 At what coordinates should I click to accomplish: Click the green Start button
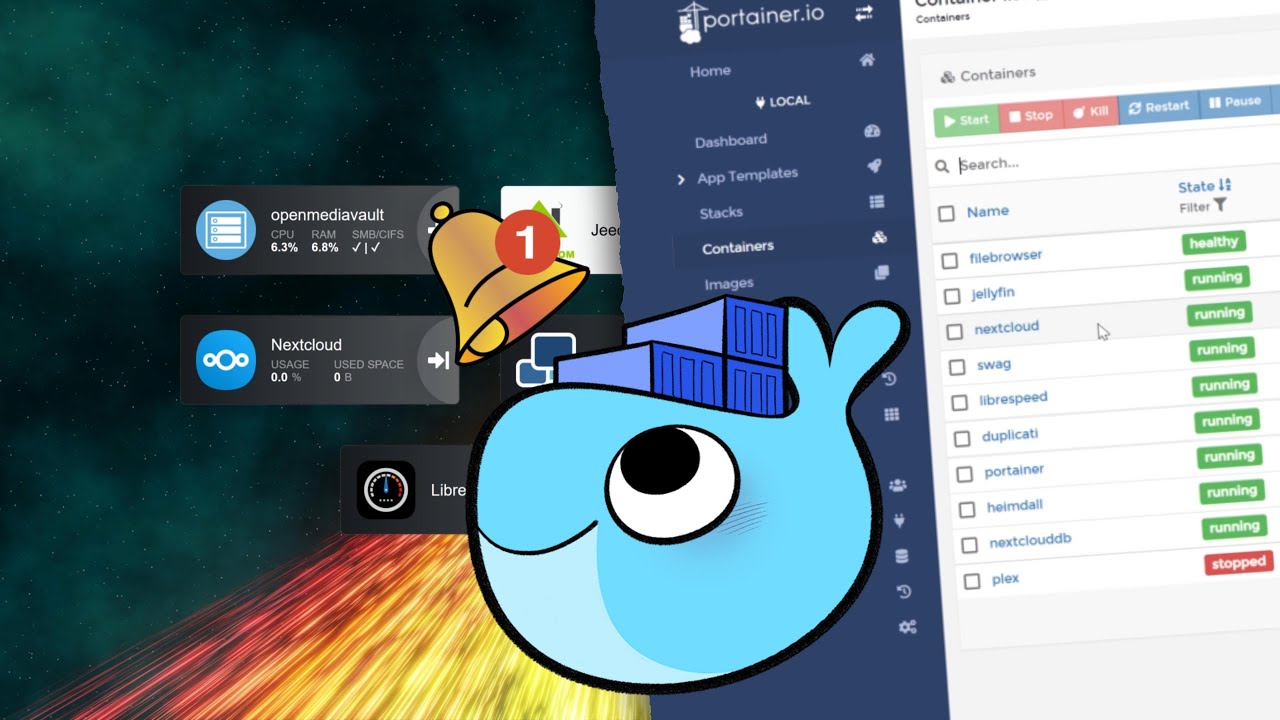[966, 120]
